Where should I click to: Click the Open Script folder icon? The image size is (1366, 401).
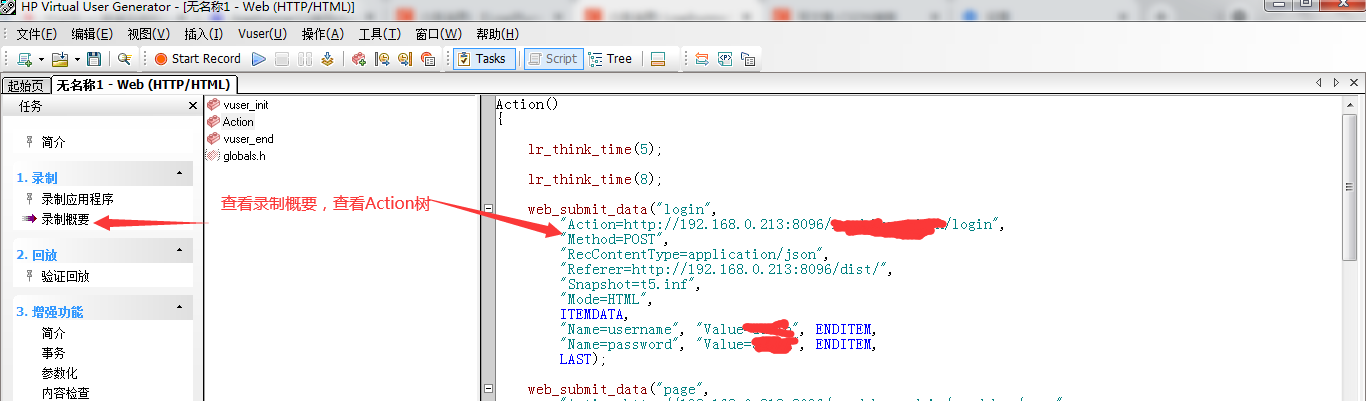click(x=59, y=59)
